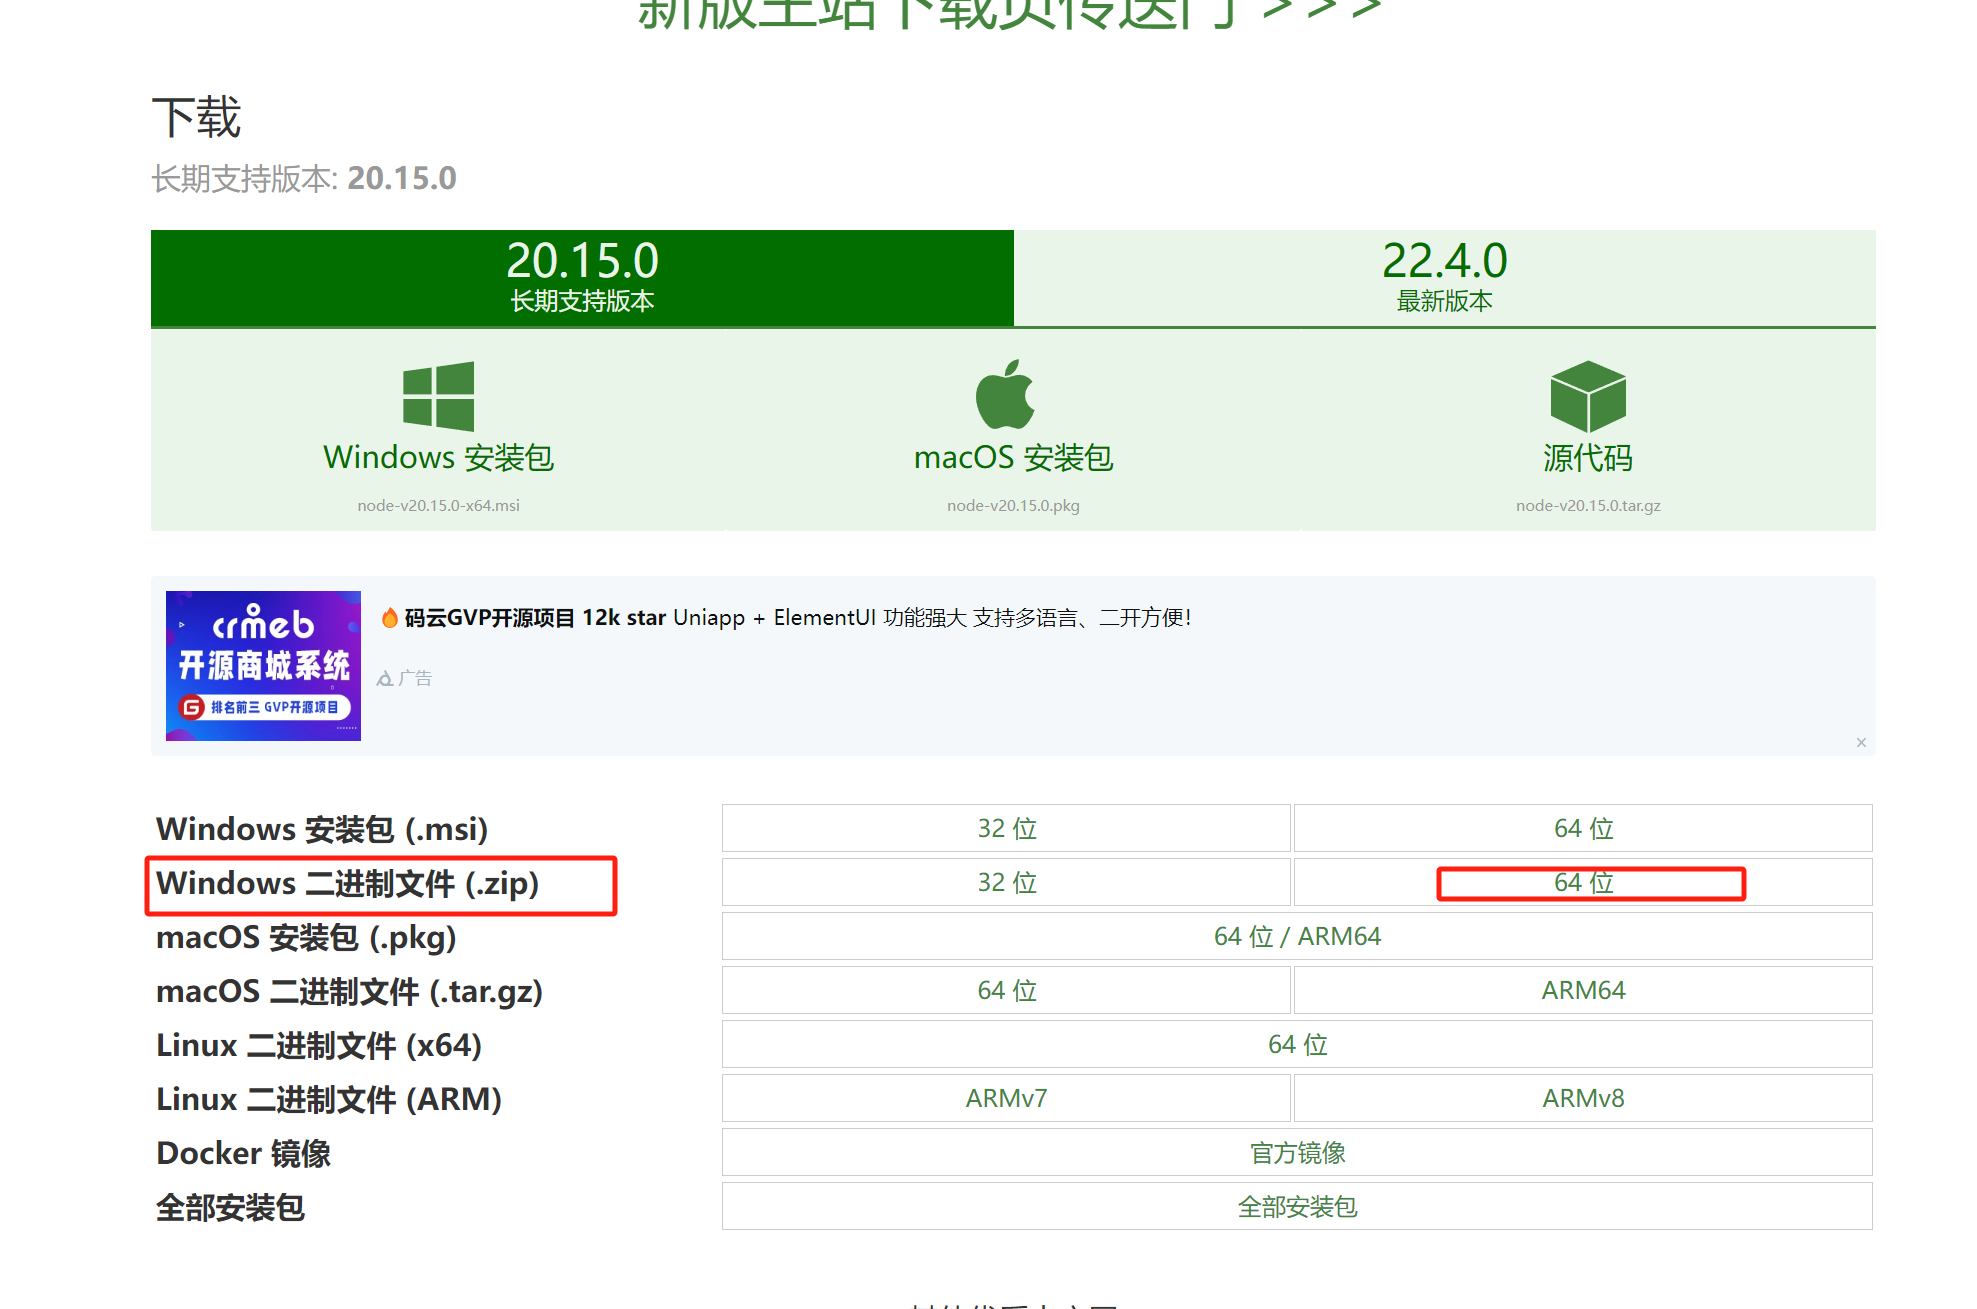Select 64-bit Windows .msi installer
The height and width of the screenshot is (1309, 1977).
tap(1583, 828)
